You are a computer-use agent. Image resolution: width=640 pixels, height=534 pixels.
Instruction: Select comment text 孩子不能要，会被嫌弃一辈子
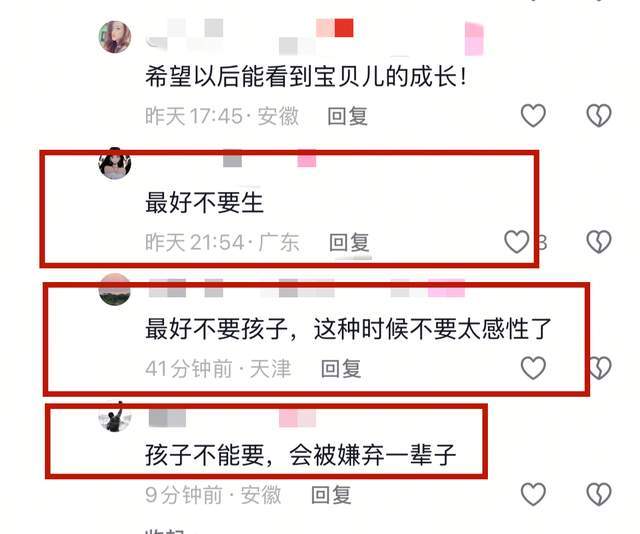(300, 455)
